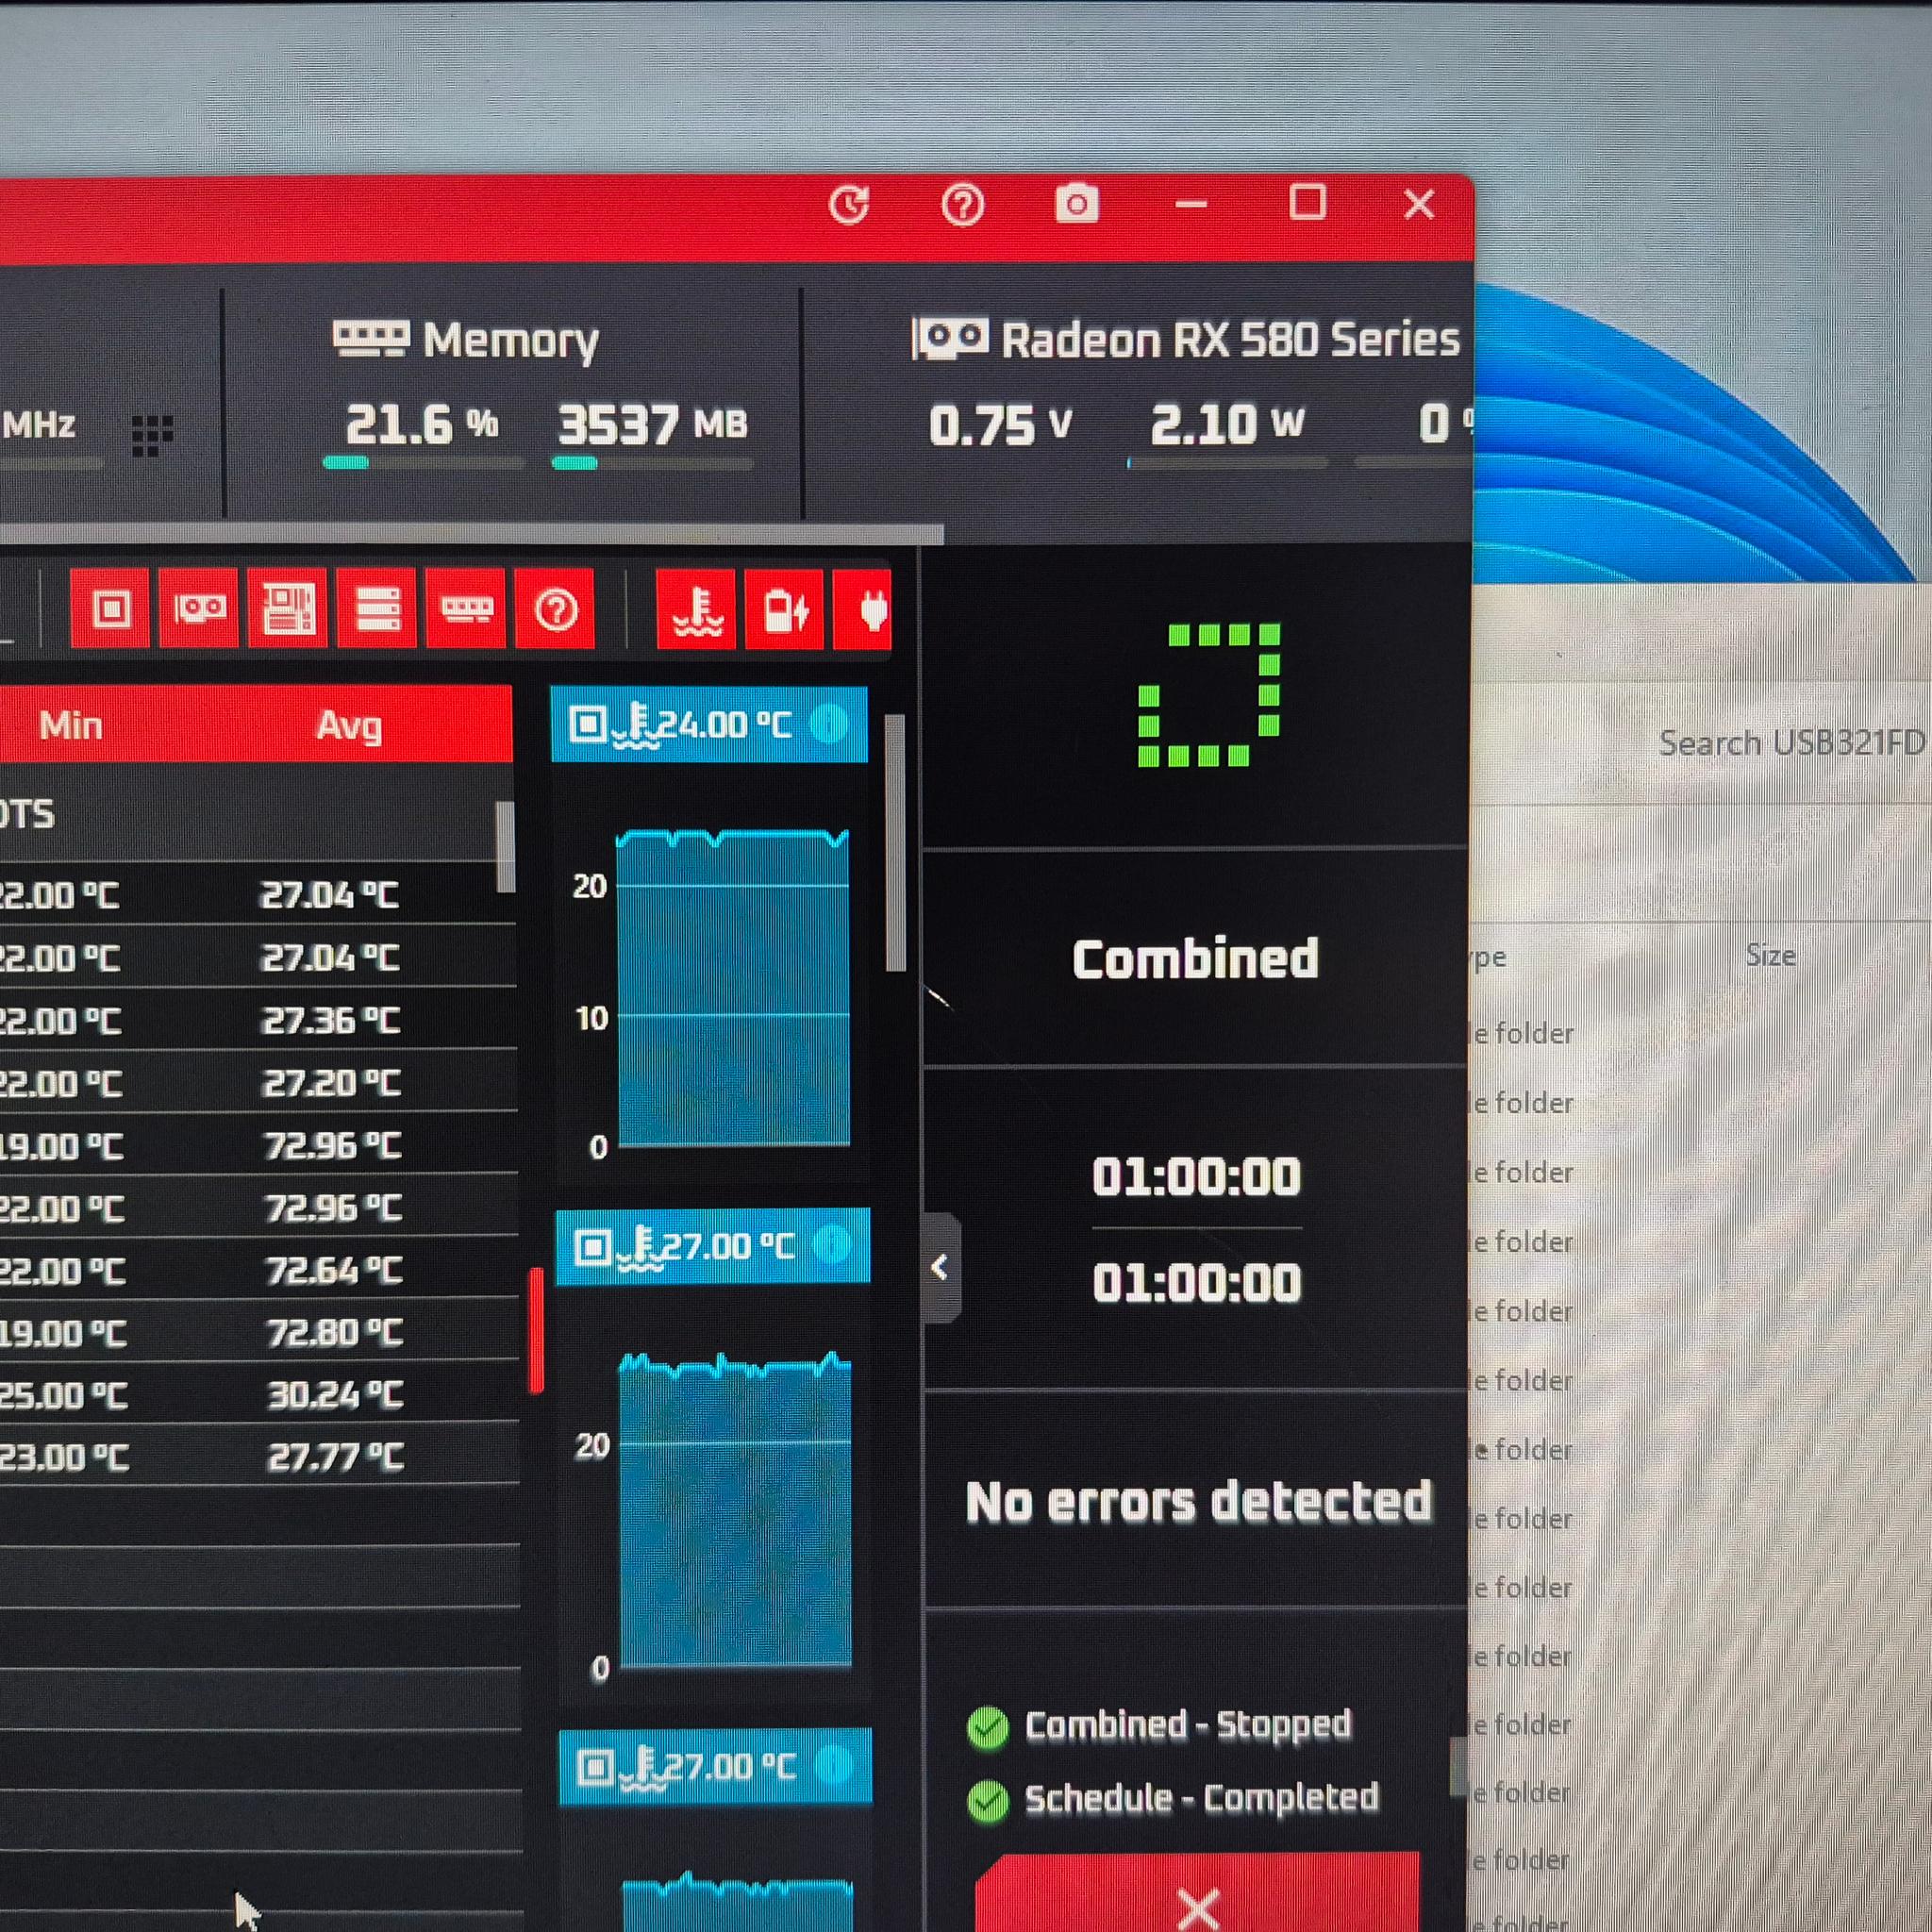
Task: Click the grid dots icon next to MHz
Action: click(152, 435)
